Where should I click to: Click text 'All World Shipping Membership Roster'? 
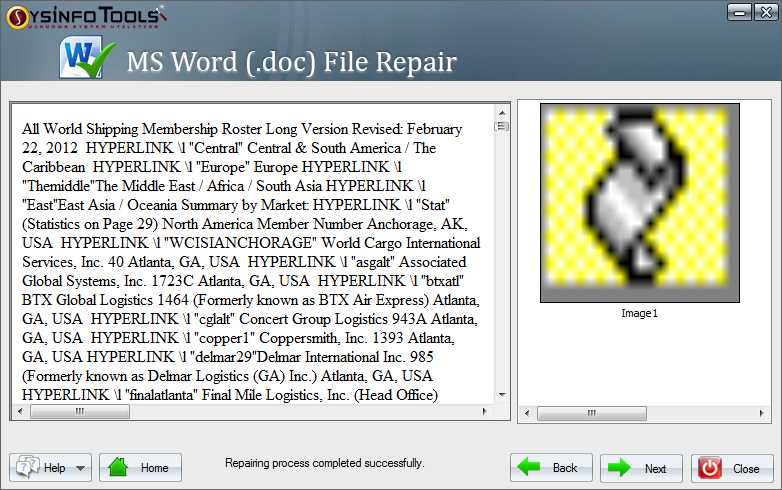[x=142, y=129]
